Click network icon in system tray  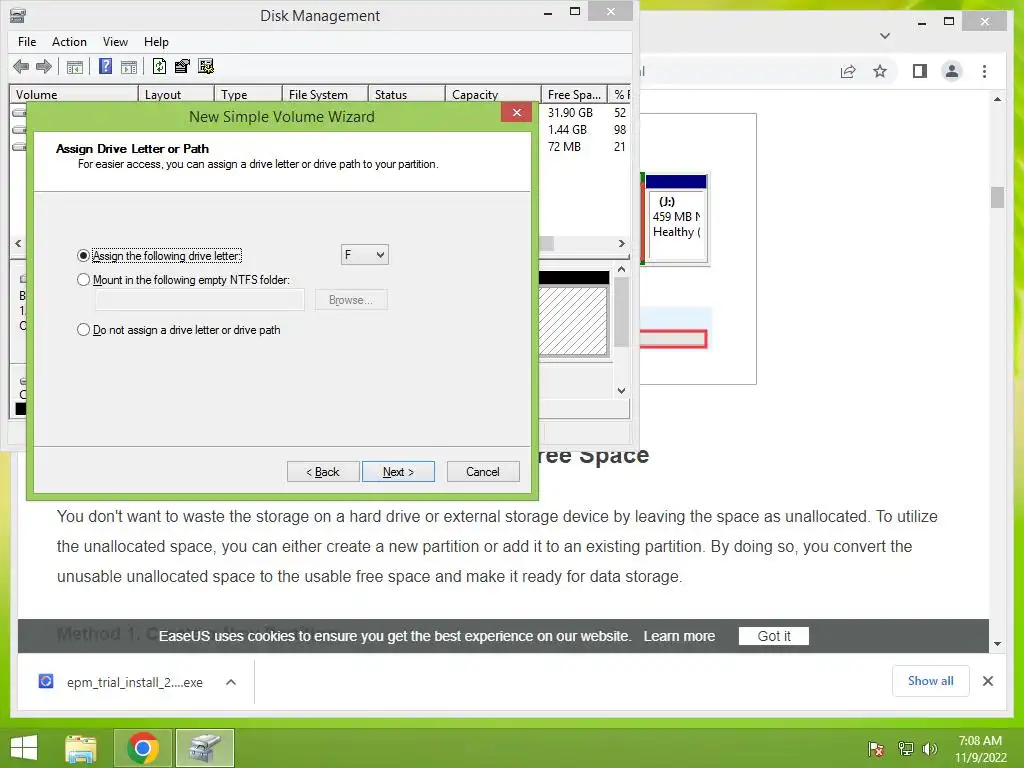click(x=906, y=748)
